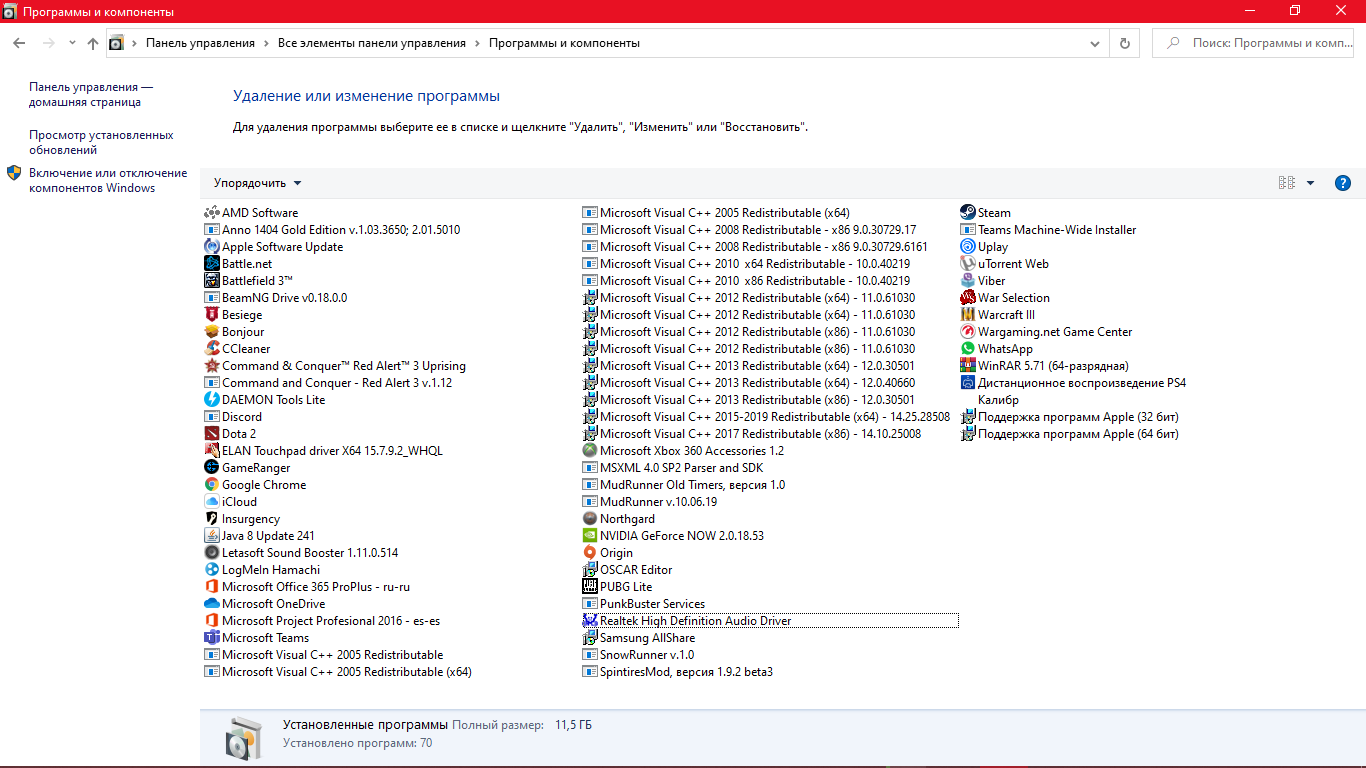Click the Wargaming.net Game Center icon
1366x768 pixels.
point(967,332)
